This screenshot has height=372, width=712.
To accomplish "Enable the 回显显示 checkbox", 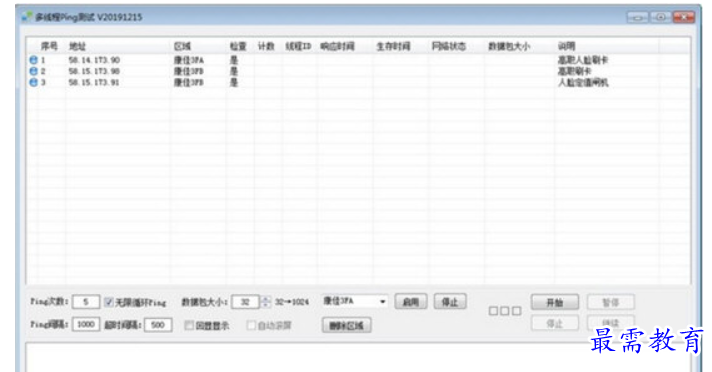I will [189, 325].
